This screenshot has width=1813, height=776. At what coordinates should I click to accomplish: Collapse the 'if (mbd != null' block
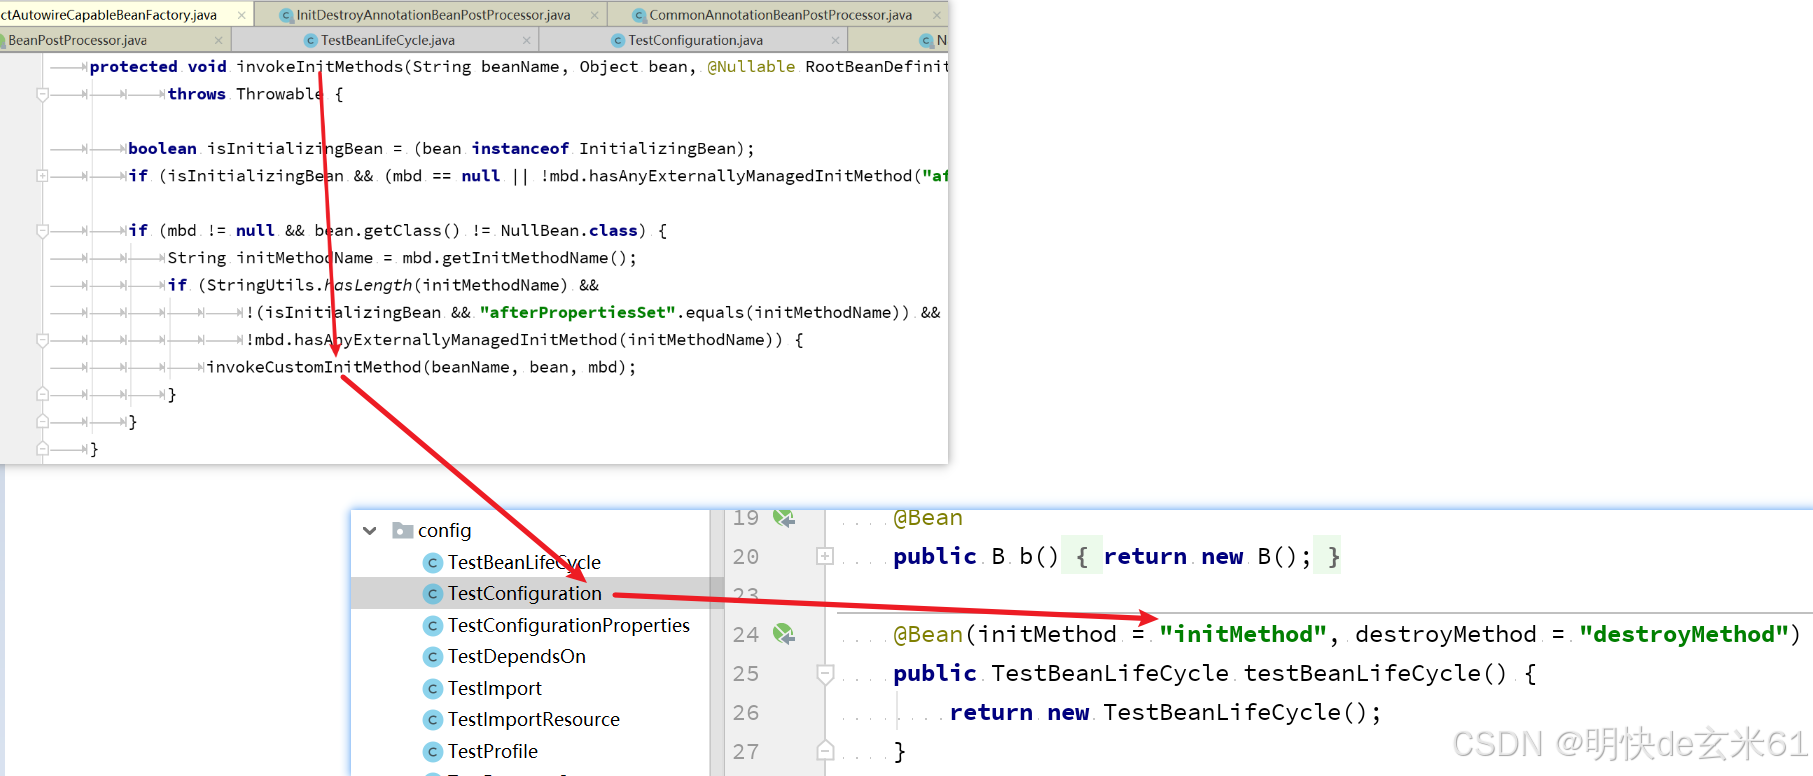click(42, 231)
